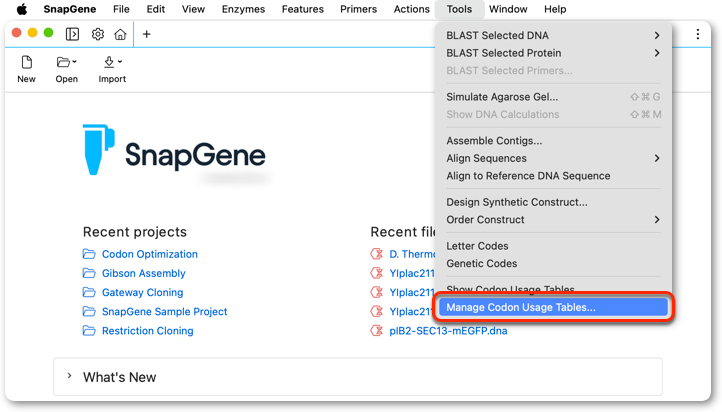This screenshot has width=722, height=412.
Task: Open the Edit menu
Action: pos(156,9)
